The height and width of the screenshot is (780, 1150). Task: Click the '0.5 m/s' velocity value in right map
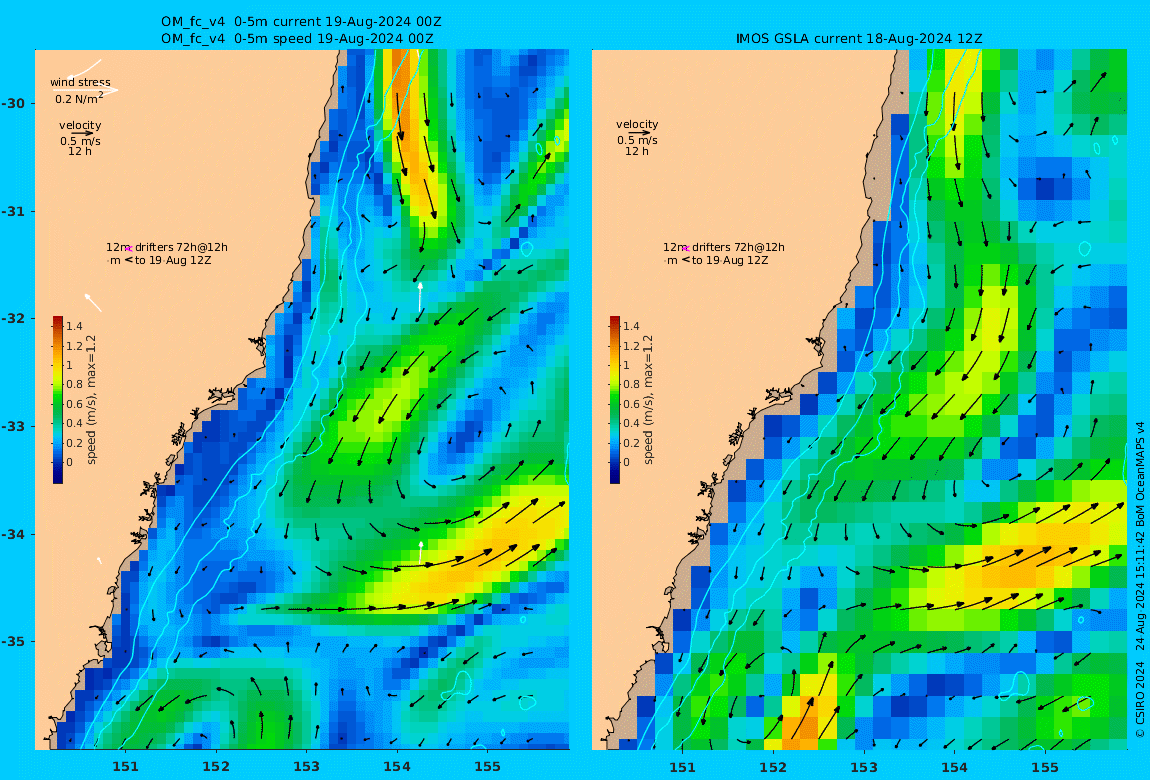click(x=637, y=141)
